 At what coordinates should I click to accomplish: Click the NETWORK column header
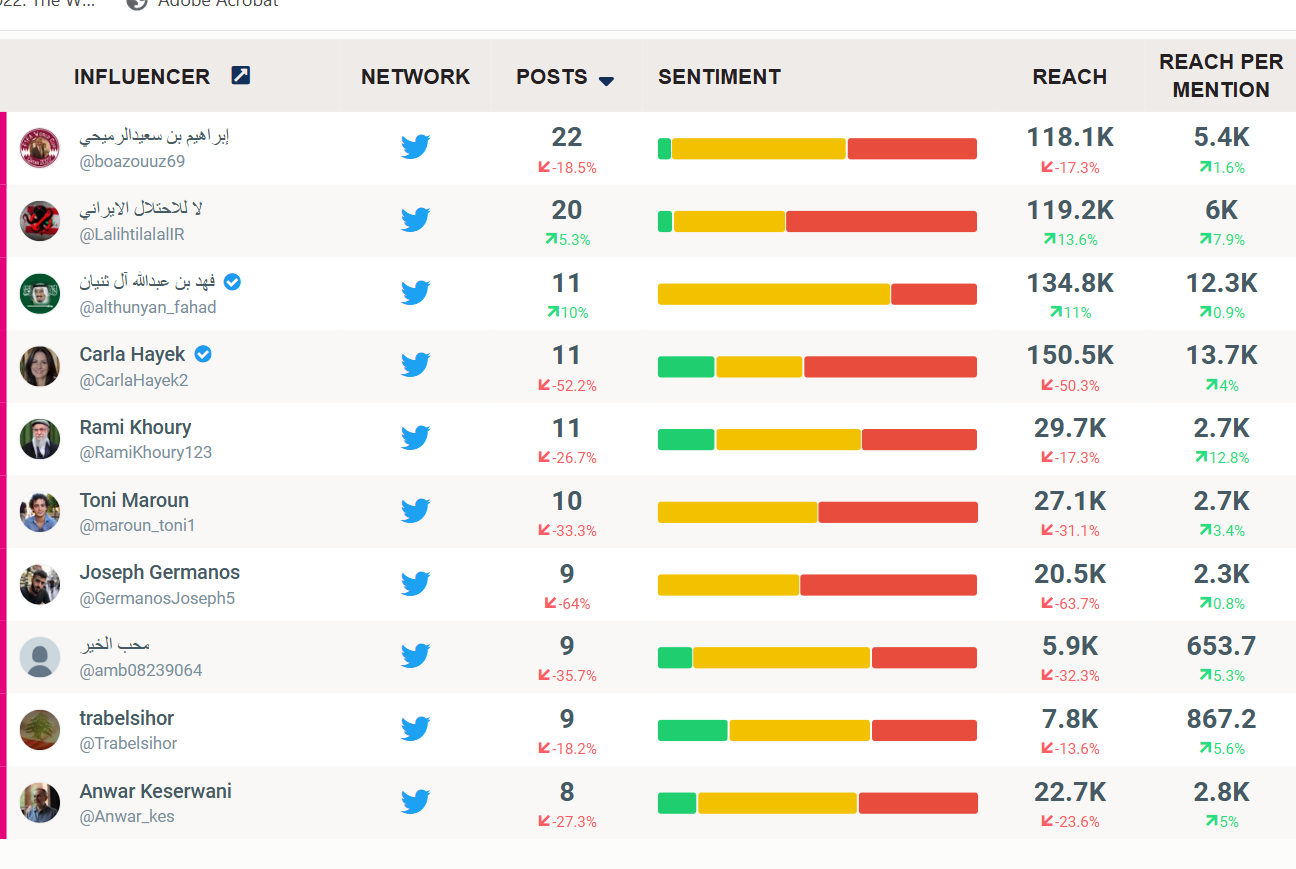click(x=415, y=77)
